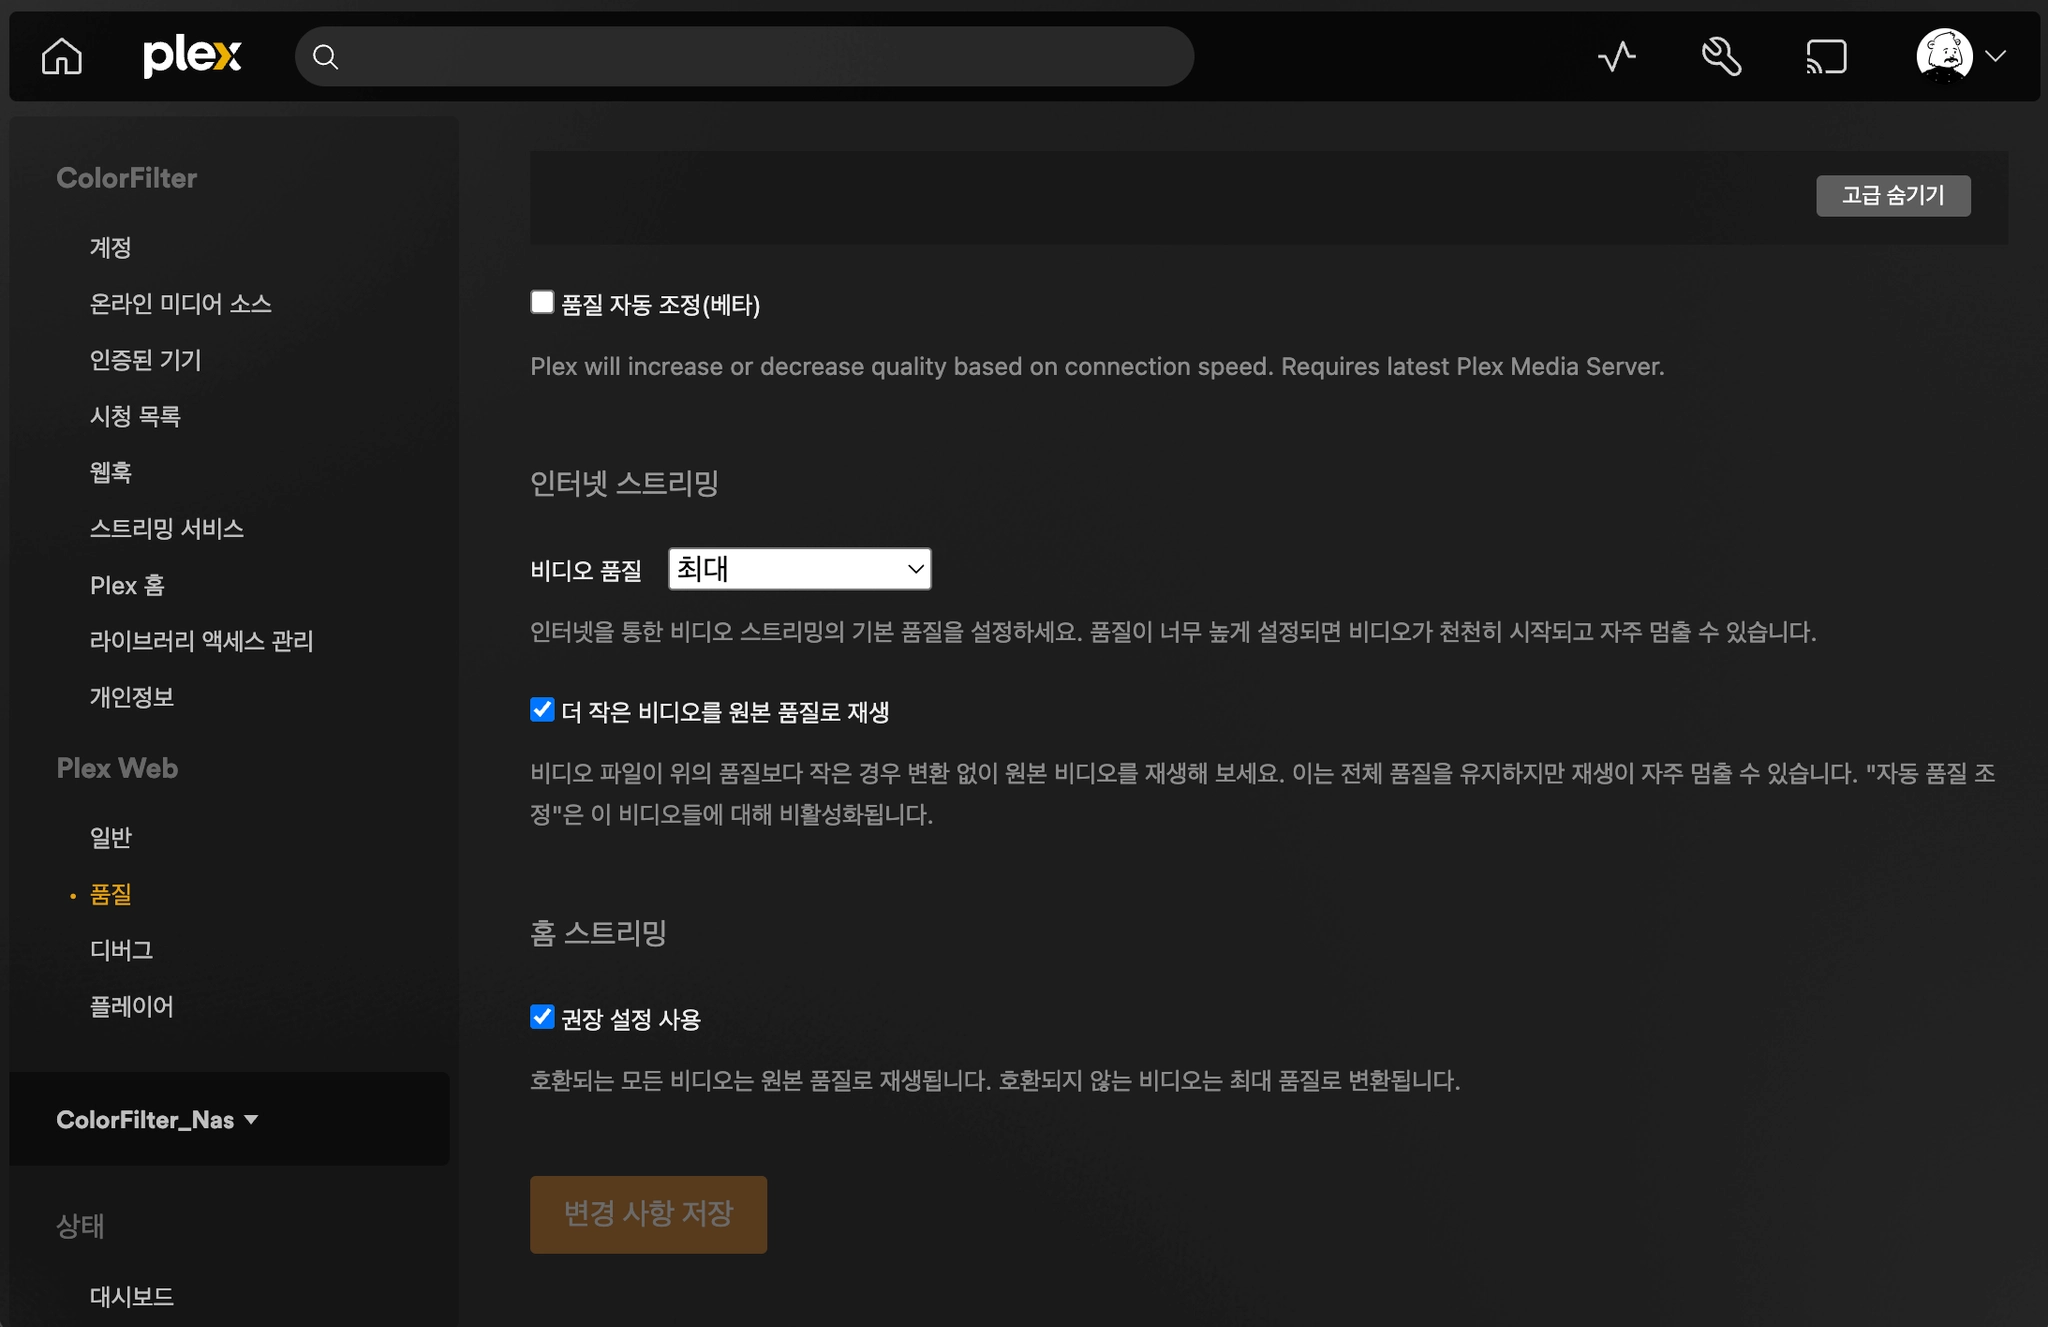Click inside the top search field

(x=760, y=57)
